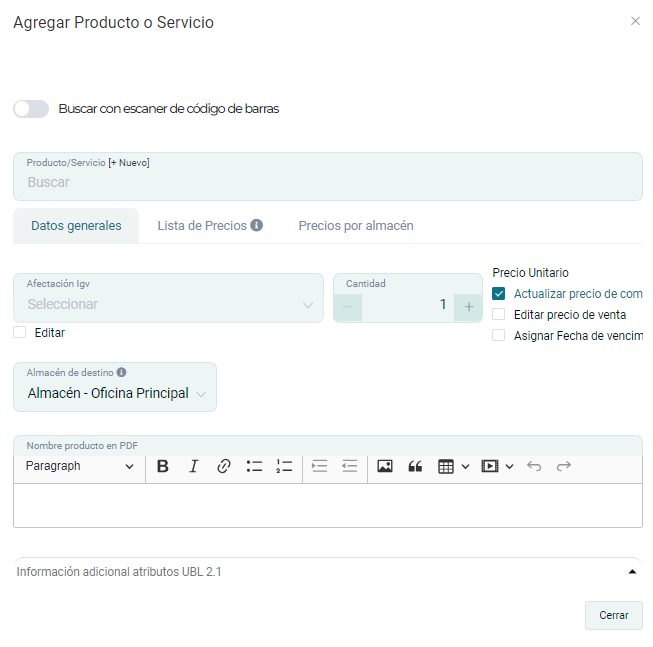Insert a link in the editor
653x647 pixels.
coord(224,466)
